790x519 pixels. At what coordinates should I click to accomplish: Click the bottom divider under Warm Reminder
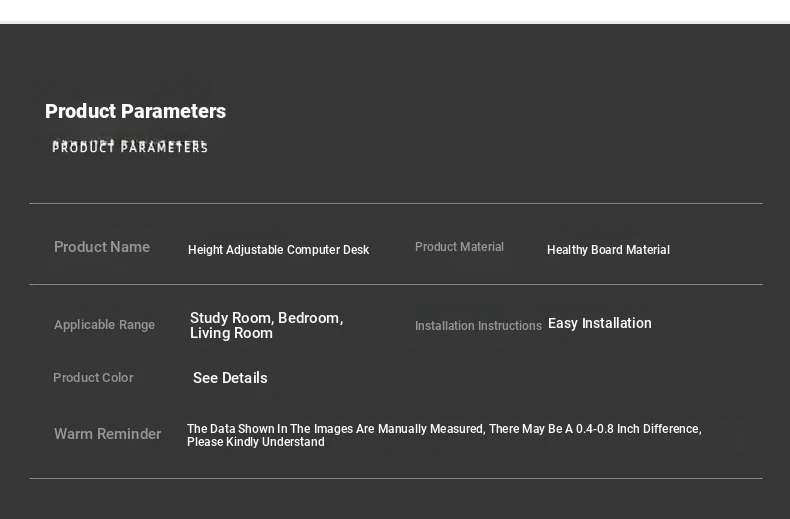click(396, 478)
